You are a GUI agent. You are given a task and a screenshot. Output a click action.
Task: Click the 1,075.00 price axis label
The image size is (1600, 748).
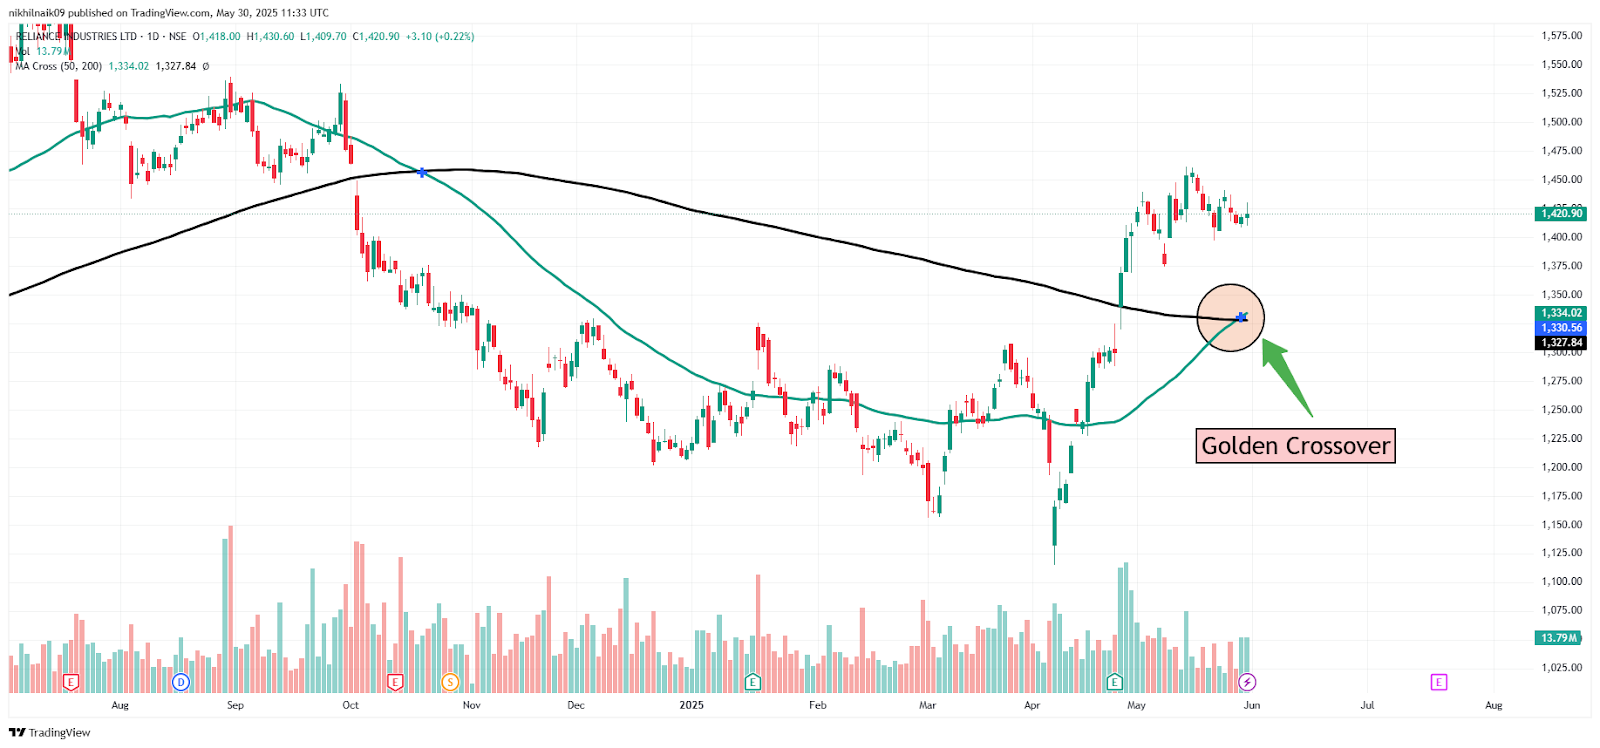tap(1562, 610)
